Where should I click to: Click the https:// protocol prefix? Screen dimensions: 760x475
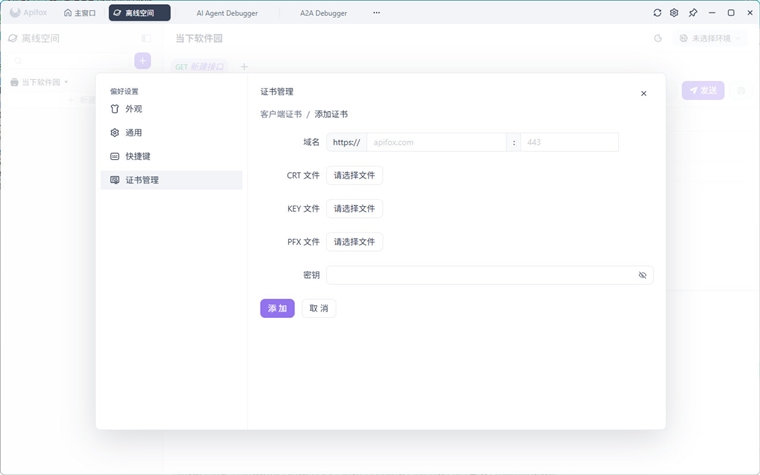coord(347,142)
